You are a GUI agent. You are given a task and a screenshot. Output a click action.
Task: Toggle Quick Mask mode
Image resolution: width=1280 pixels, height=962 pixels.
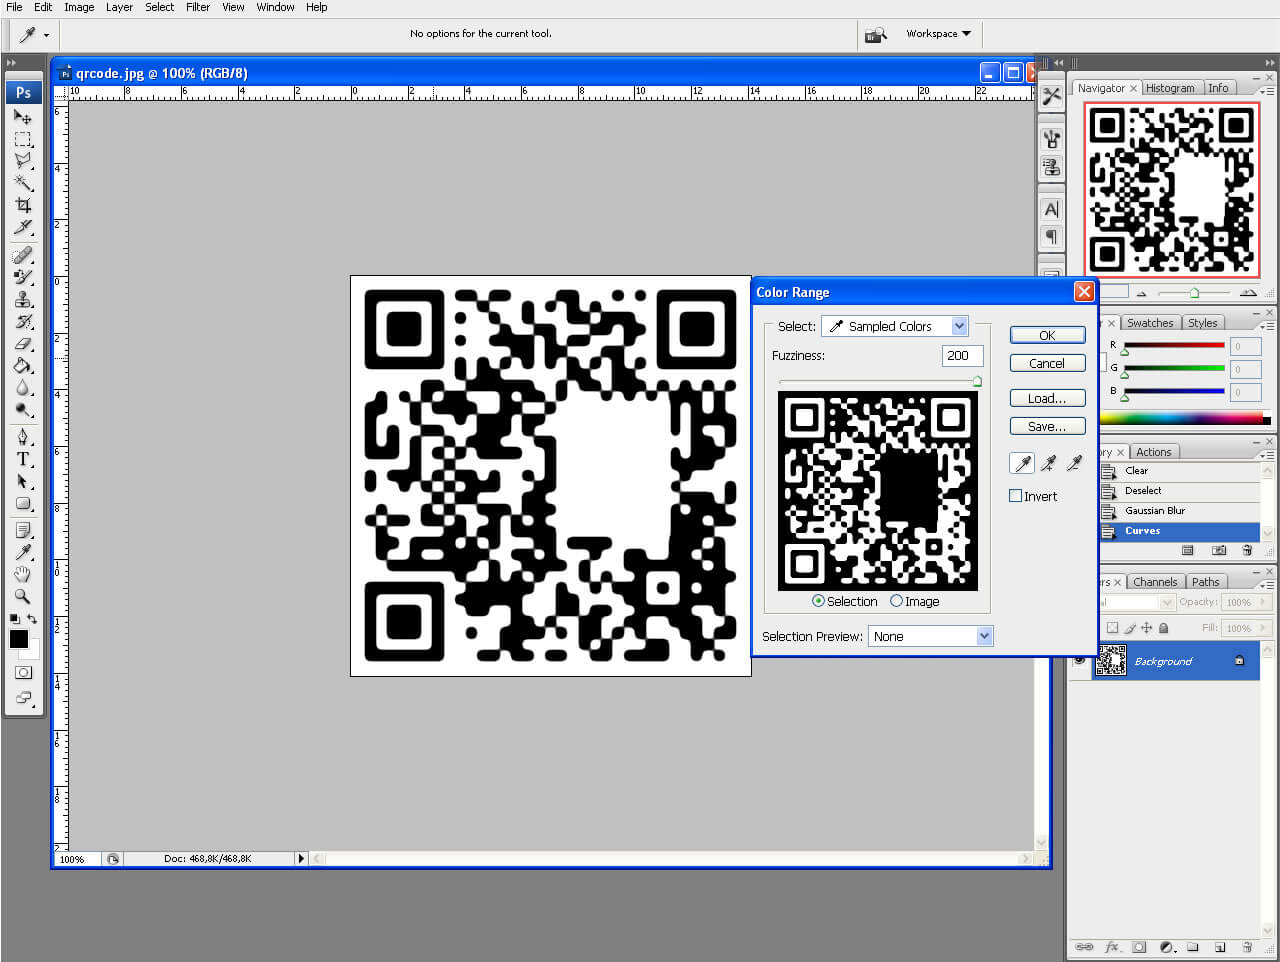tap(23, 672)
